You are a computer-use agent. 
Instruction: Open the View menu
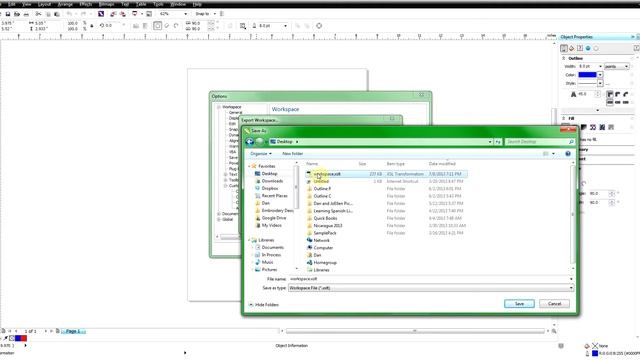coord(27,4)
